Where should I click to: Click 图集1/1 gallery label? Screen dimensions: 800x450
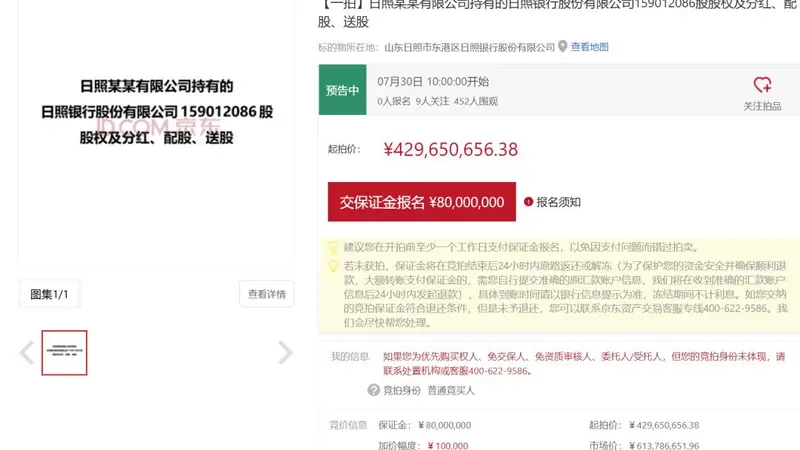click(x=49, y=294)
